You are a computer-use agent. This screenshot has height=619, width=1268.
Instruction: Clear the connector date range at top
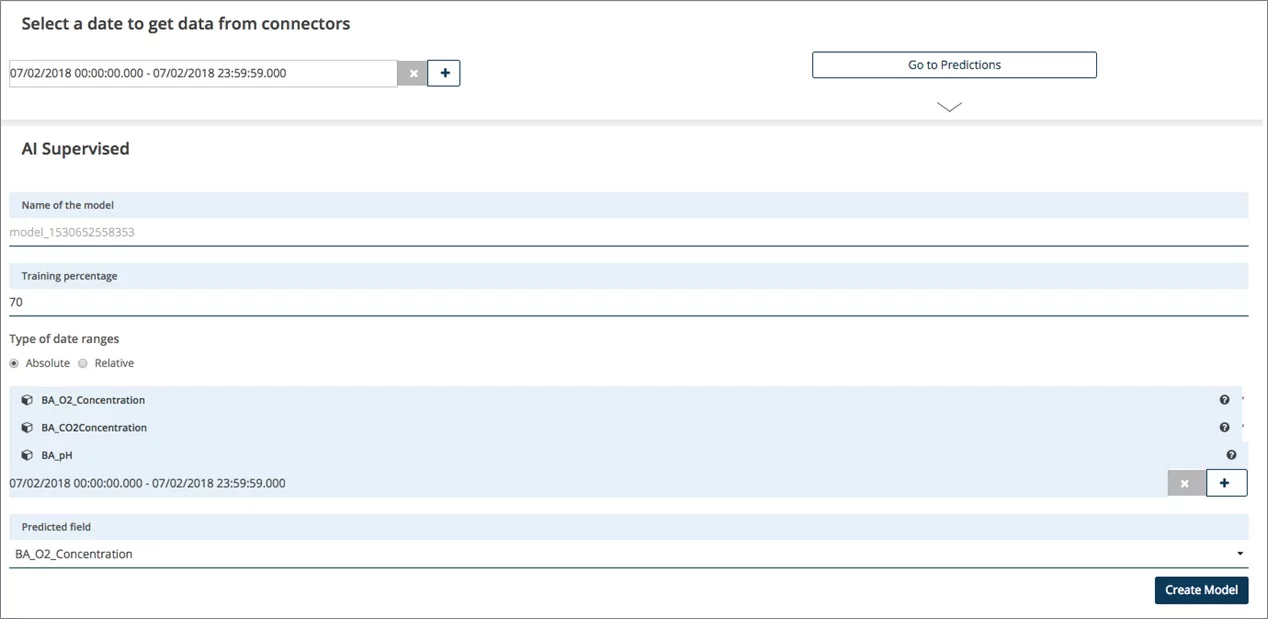pyautogui.click(x=413, y=73)
